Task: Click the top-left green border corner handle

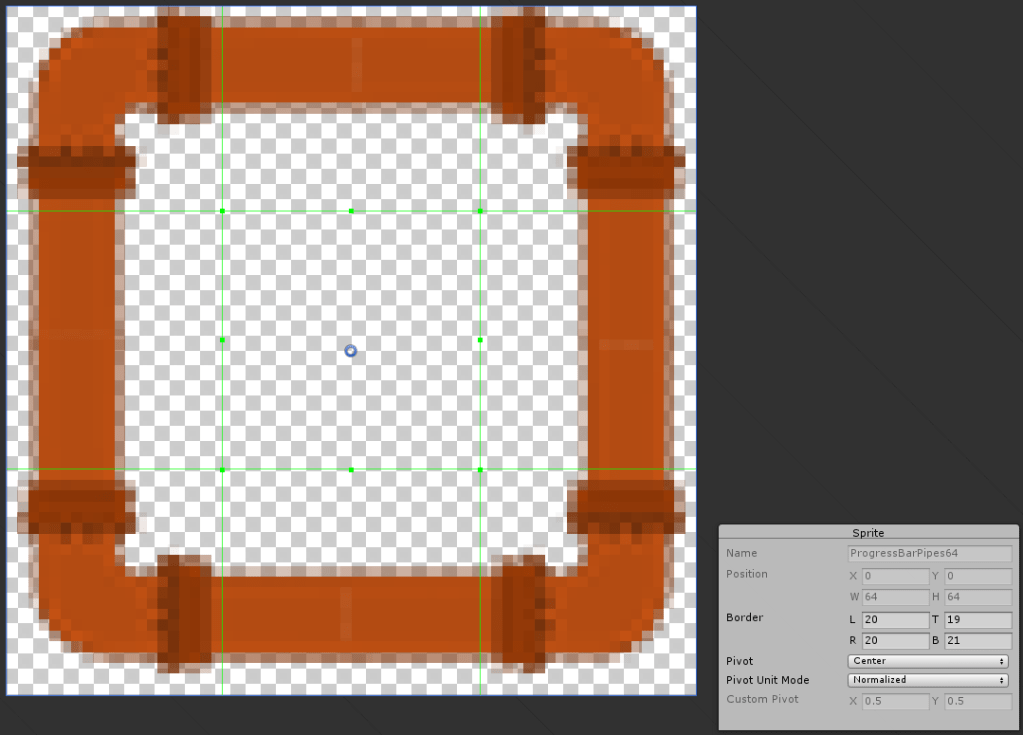Action: (222, 211)
